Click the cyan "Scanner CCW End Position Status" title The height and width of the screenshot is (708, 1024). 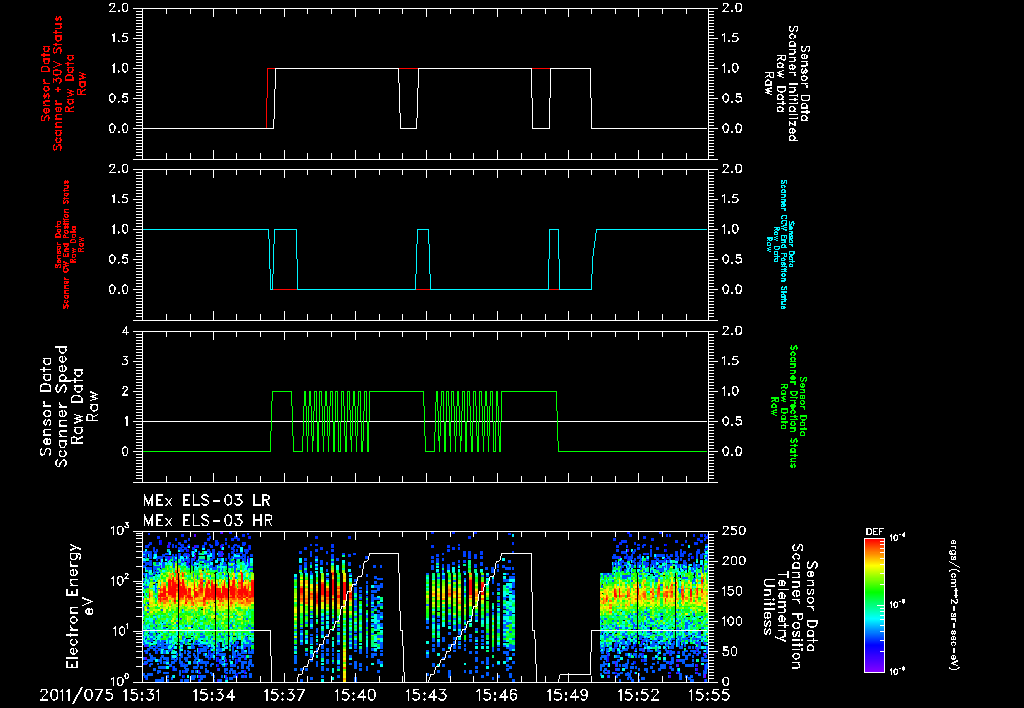[784, 244]
